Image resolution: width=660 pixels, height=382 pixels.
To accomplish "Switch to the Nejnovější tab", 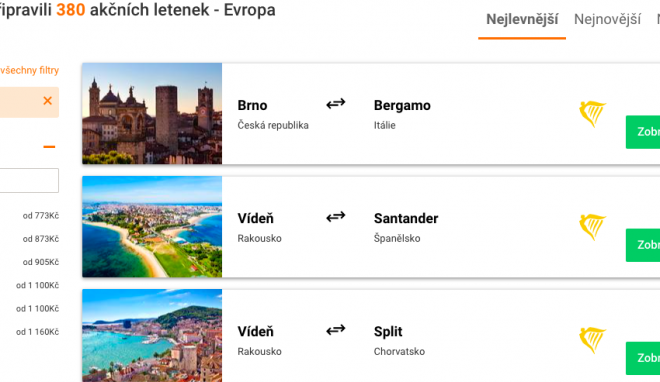I will 607,19.
